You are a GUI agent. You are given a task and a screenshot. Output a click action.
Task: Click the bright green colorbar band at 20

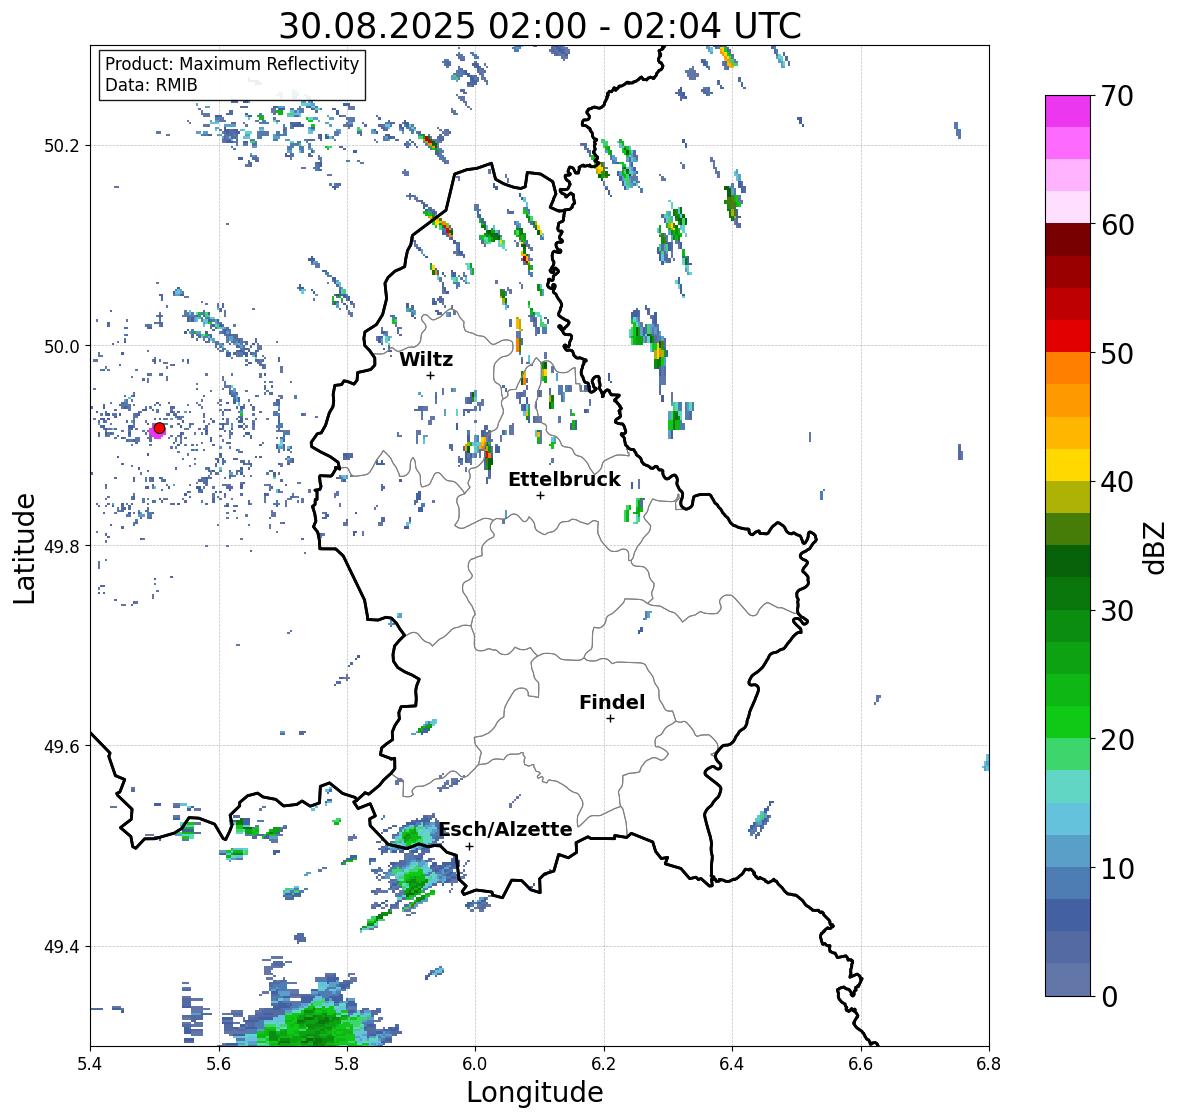(x=1068, y=722)
